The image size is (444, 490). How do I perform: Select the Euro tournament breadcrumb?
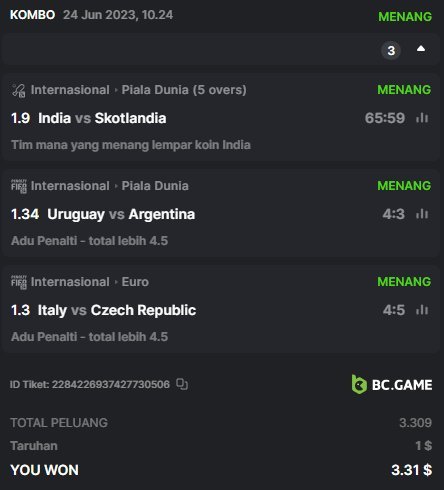[x=135, y=282]
